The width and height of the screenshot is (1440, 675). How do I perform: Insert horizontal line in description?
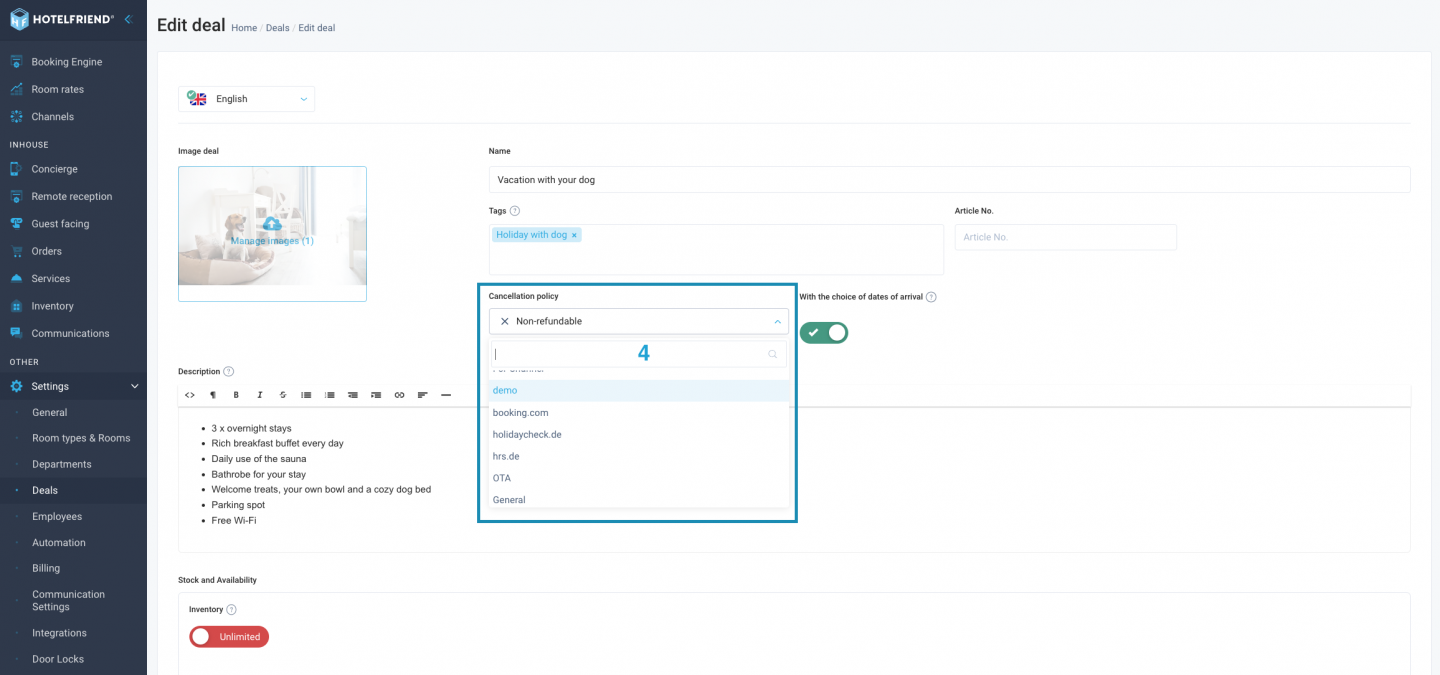pyautogui.click(x=446, y=395)
